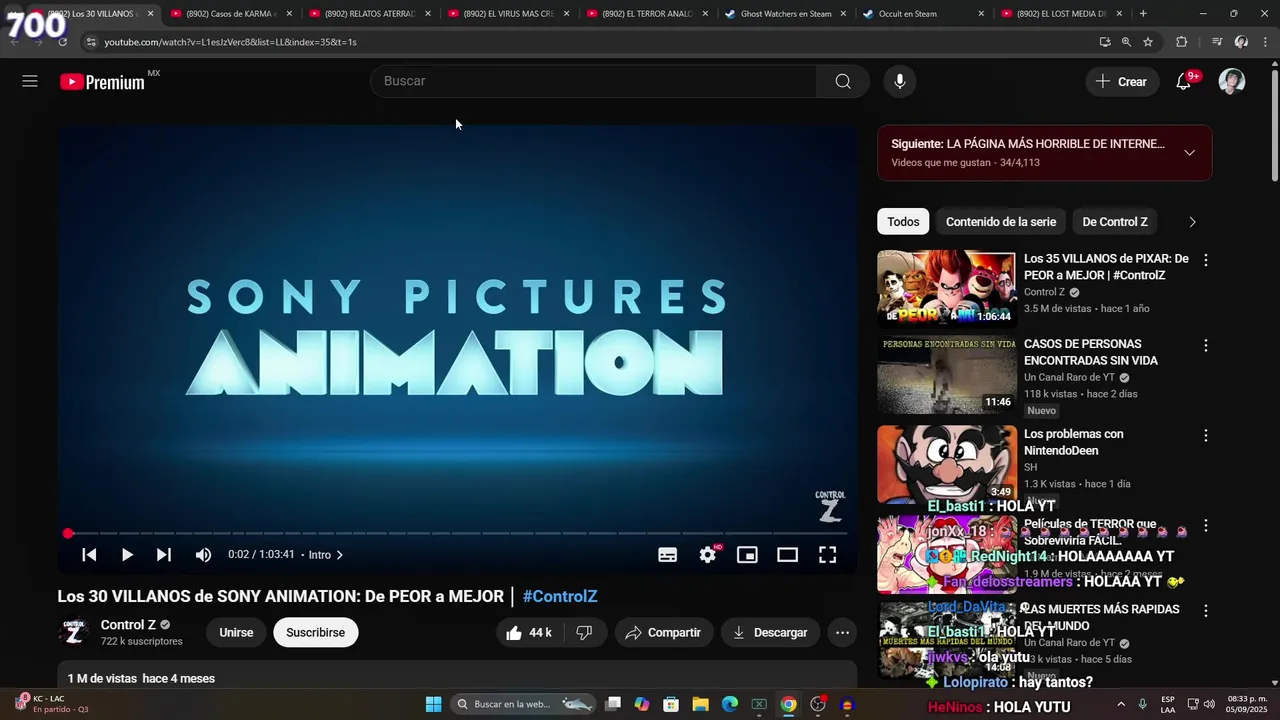Open the taskbar clock and date
Screen dimensions: 1280x720
click(x=1246, y=705)
